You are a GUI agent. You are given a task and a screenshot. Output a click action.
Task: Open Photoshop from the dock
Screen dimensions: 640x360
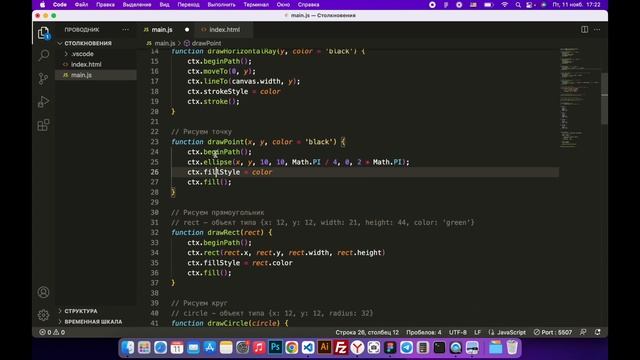coord(275,347)
